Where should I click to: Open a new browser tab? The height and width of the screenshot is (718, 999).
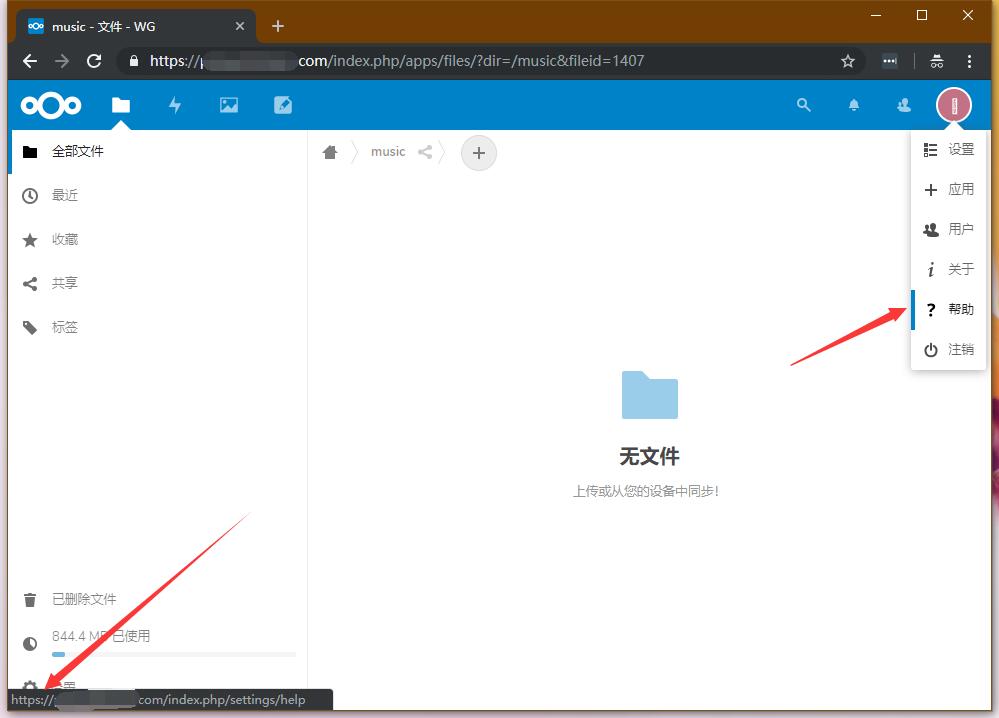(x=278, y=26)
